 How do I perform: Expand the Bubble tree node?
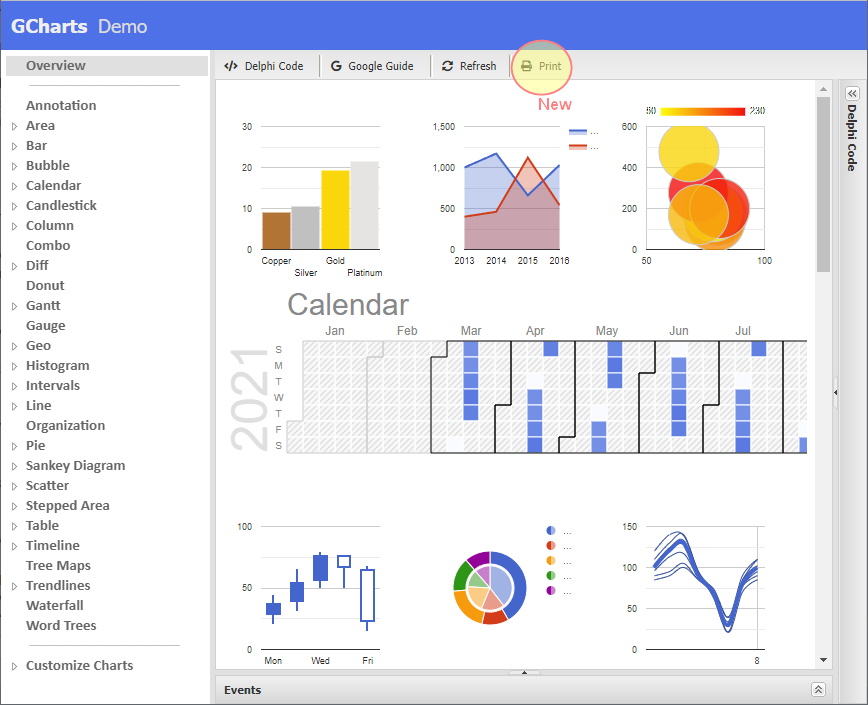coord(14,166)
